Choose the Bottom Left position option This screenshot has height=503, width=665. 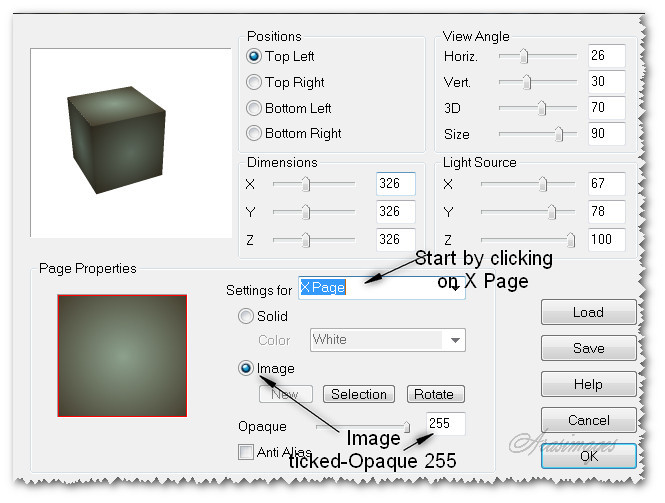click(254, 108)
